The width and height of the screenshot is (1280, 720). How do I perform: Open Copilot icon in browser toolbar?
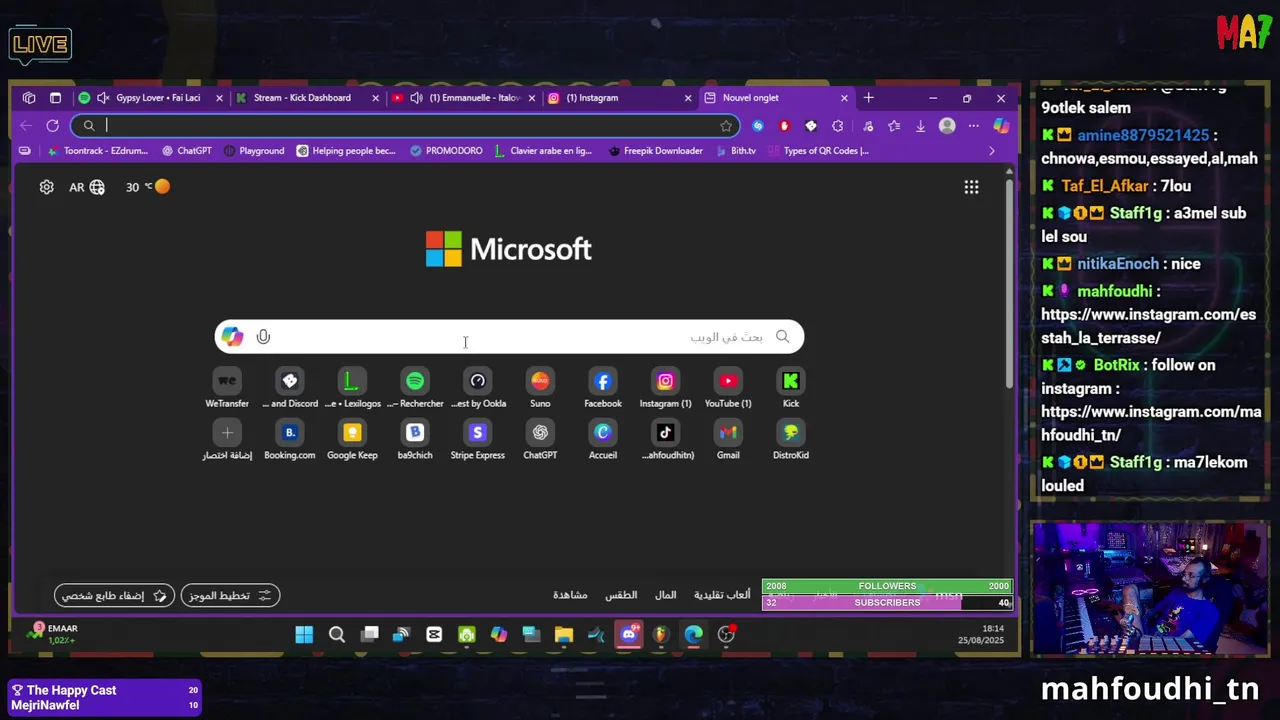[1001, 126]
